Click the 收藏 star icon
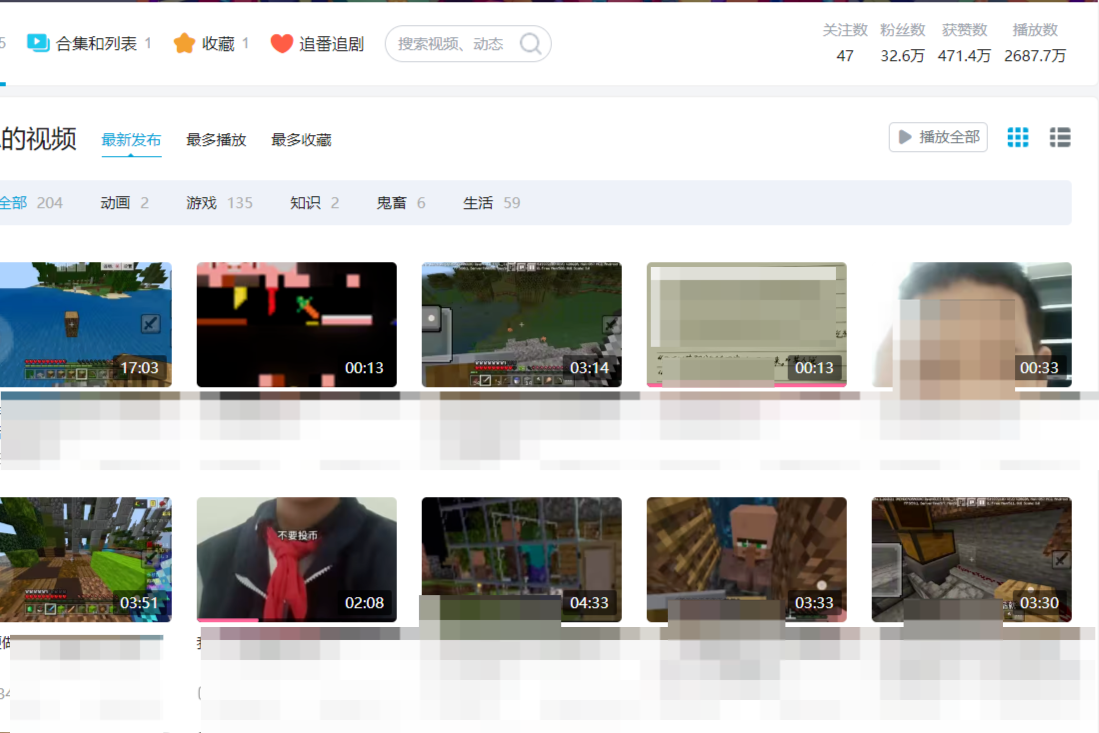Viewport: 1099px width, 733px height. click(184, 43)
